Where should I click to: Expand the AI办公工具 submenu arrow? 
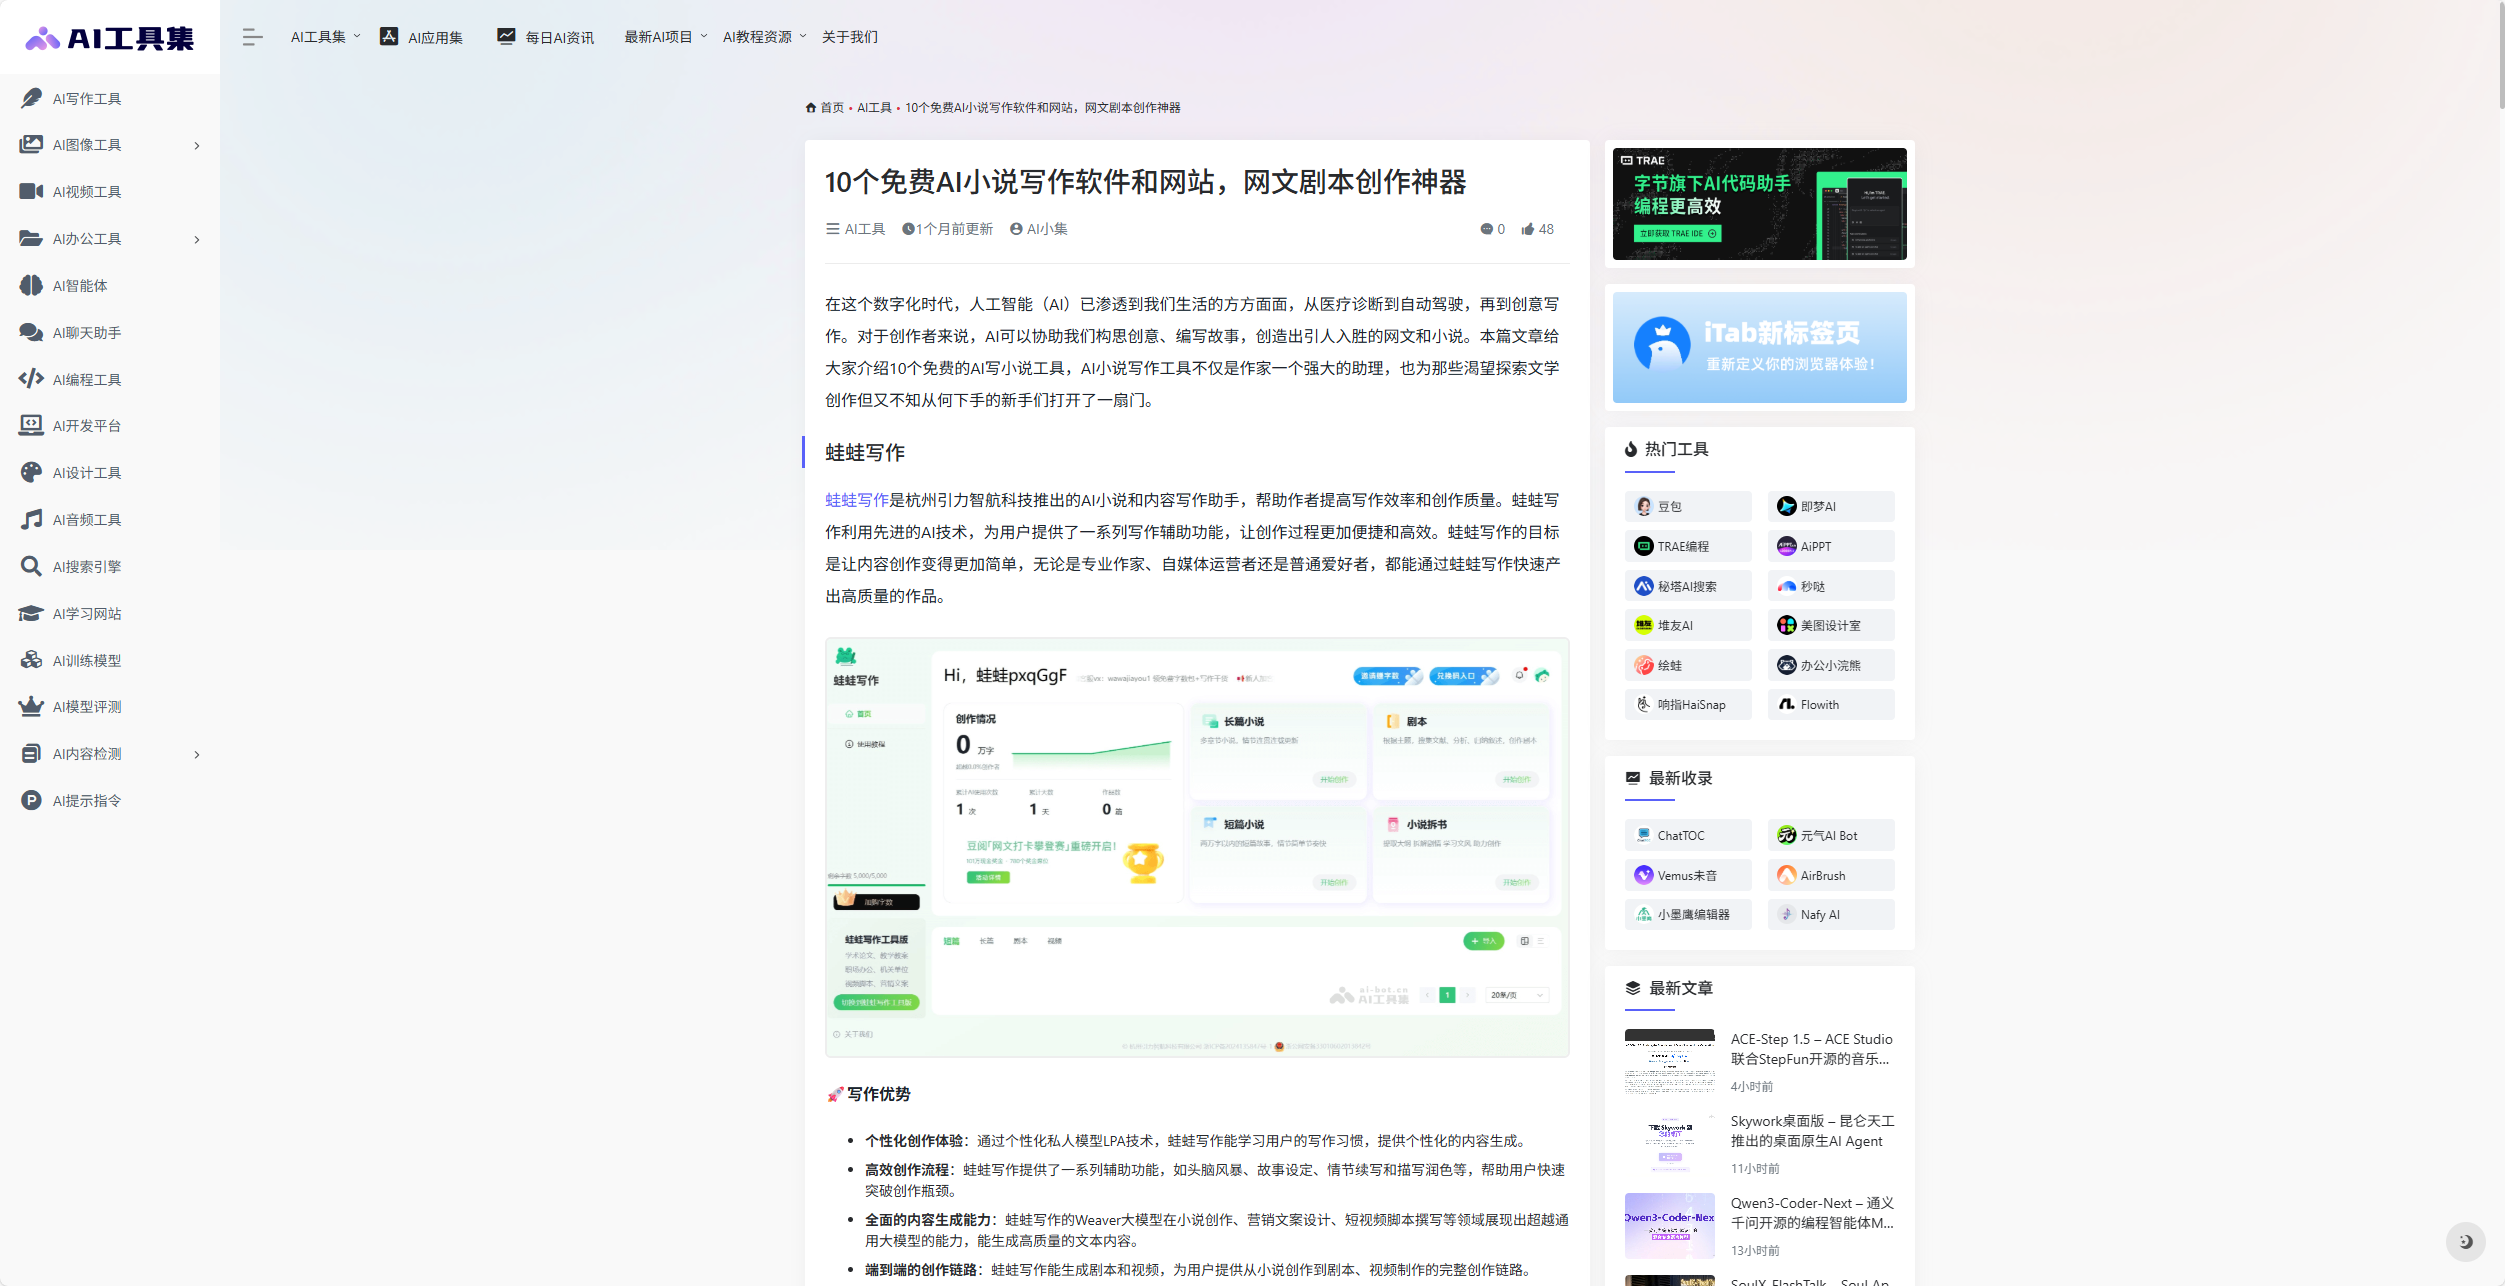(197, 240)
